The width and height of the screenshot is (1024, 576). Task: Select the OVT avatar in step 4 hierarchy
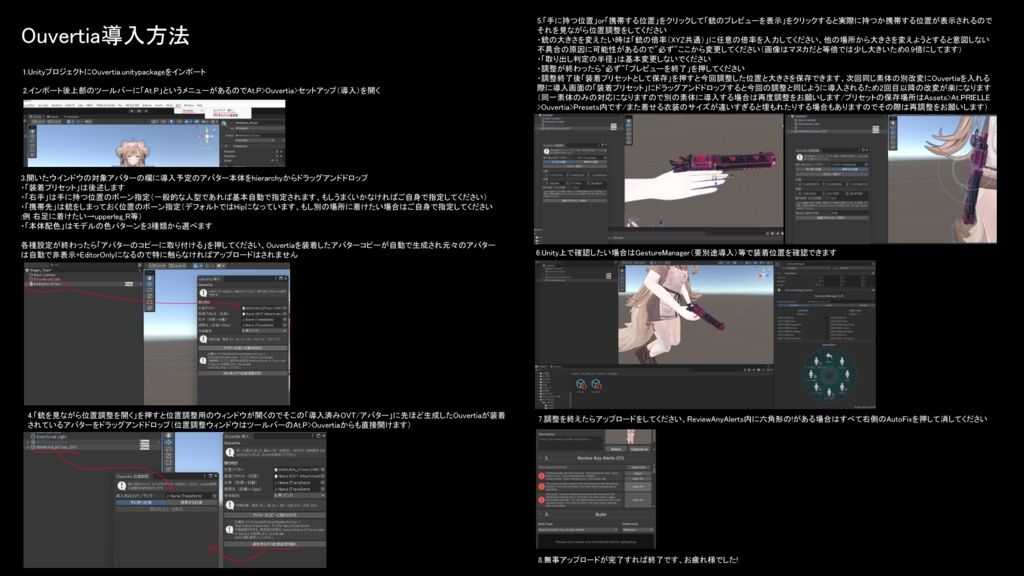[x=57, y=448]
